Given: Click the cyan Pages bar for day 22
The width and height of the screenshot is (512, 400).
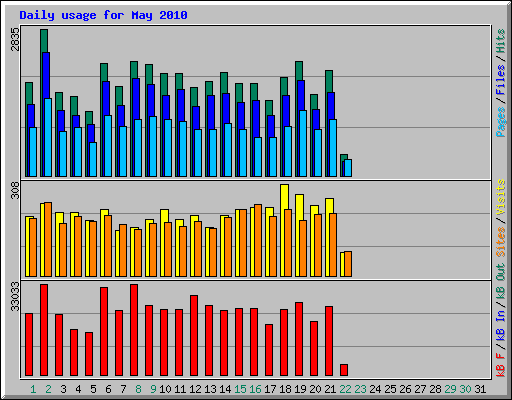Looking at the screenshot, I should pos(348,168).
